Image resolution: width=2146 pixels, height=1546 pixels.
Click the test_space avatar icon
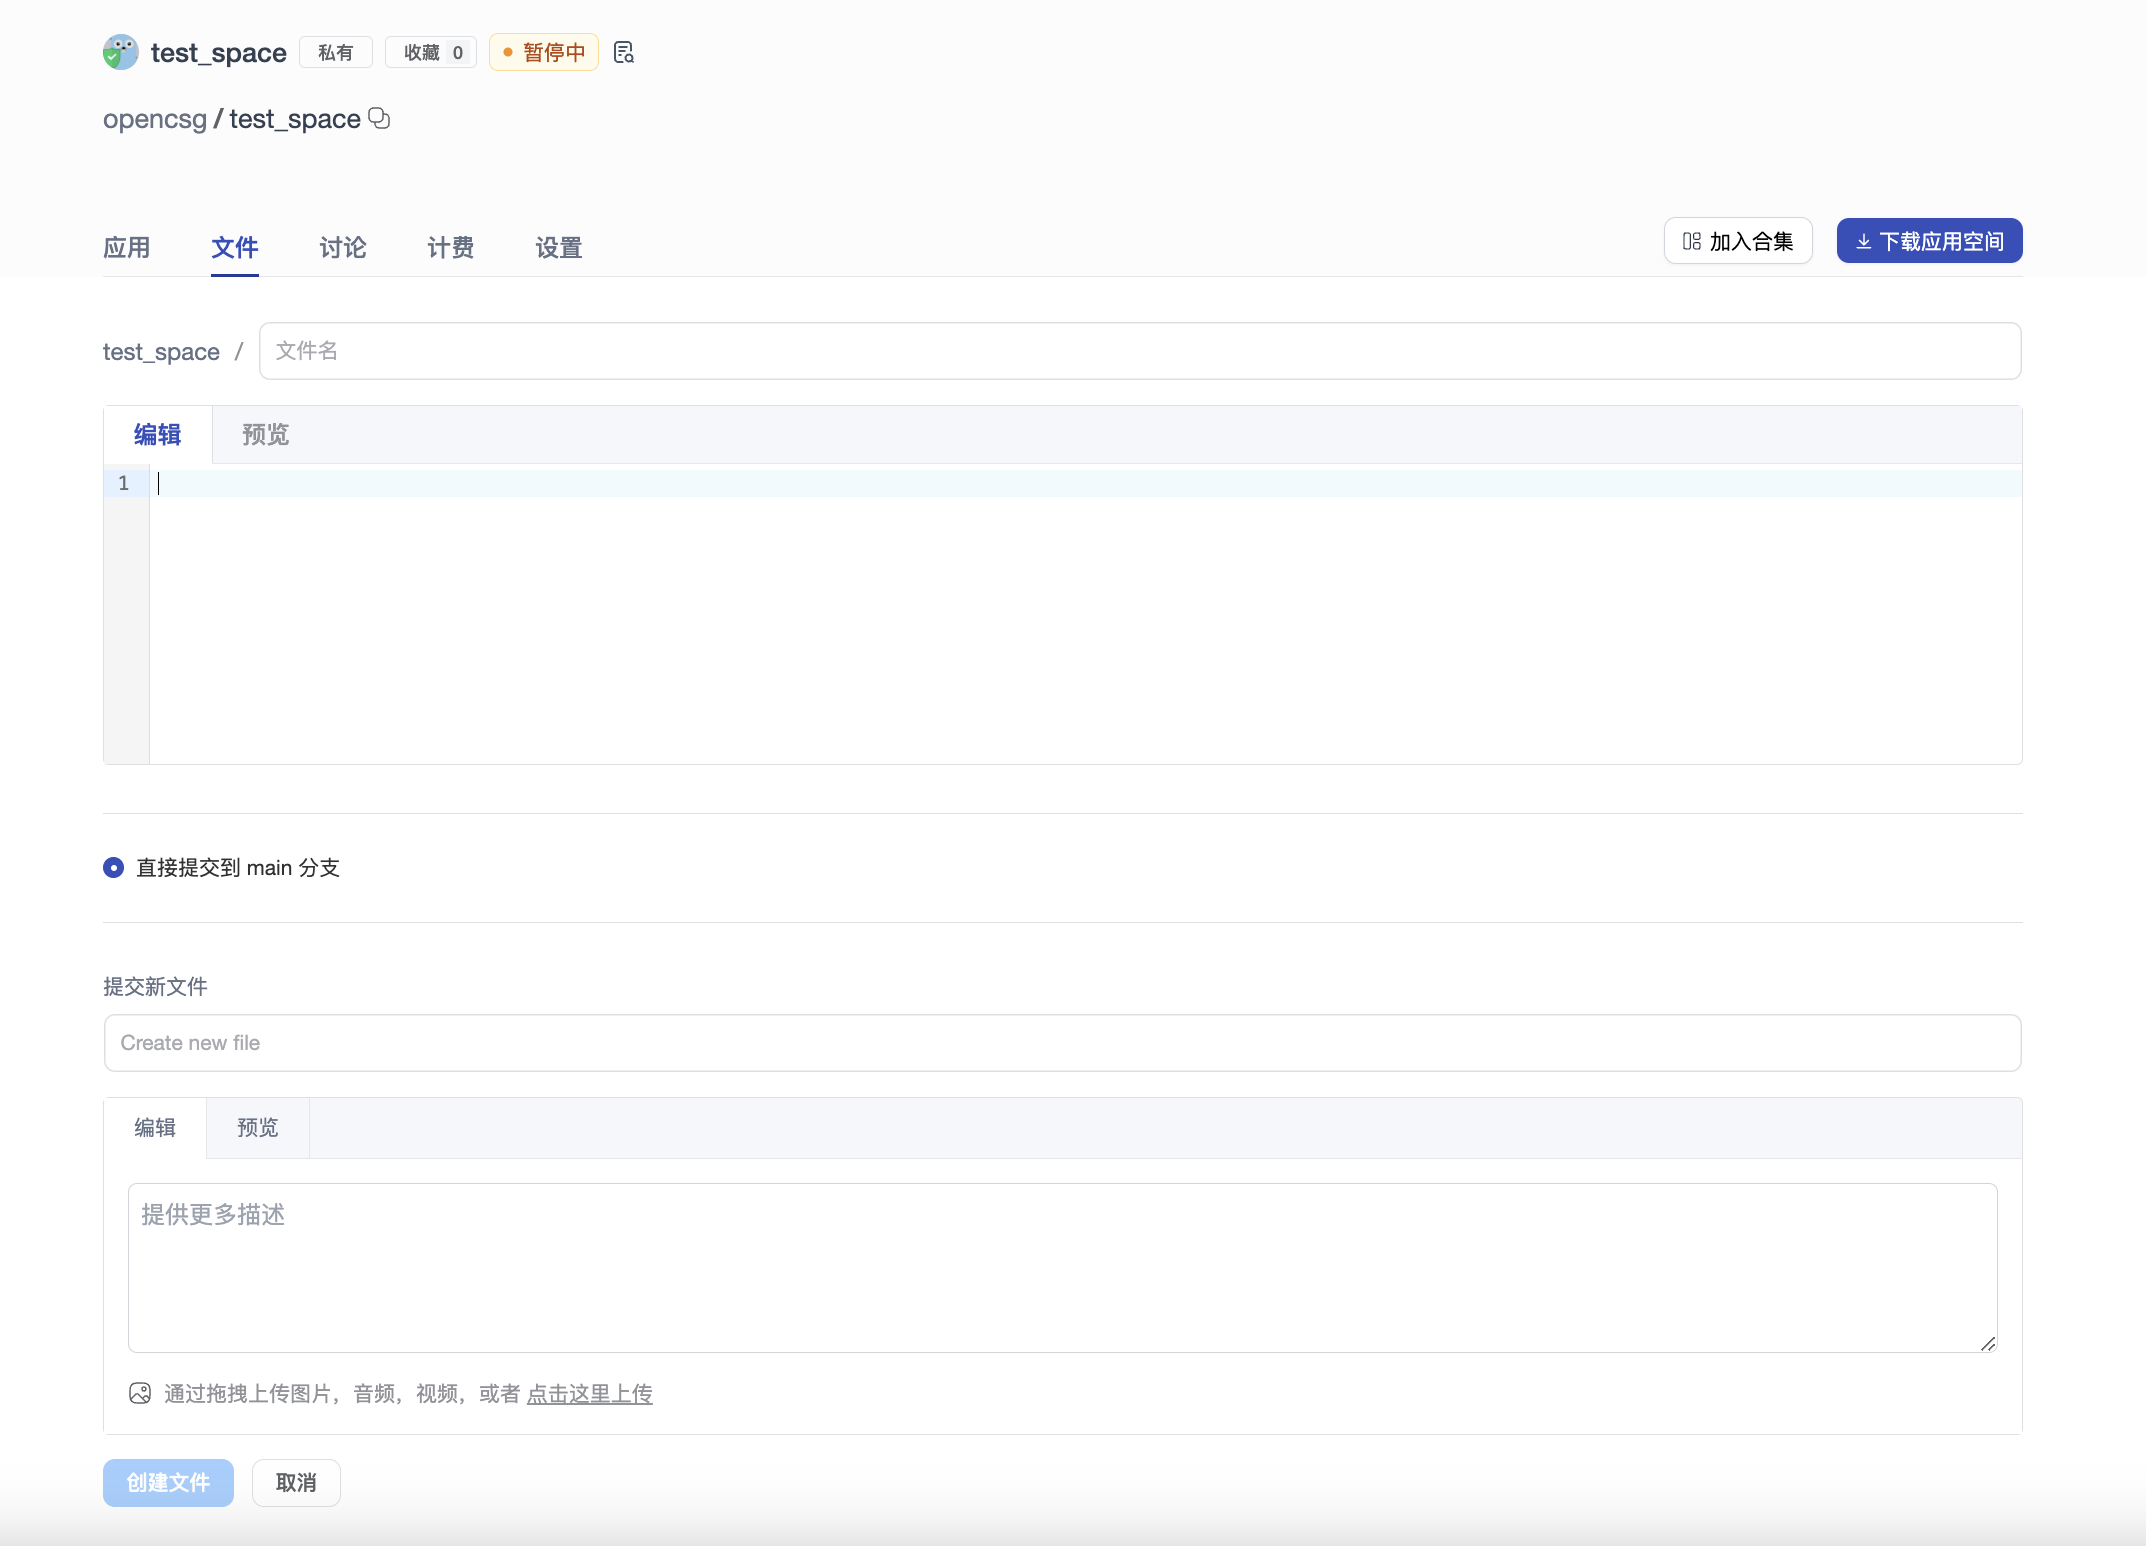point(120,52)
